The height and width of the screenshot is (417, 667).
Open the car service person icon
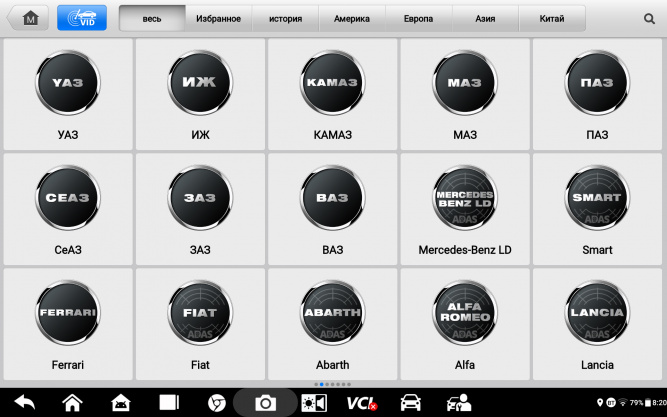[x=459, y=403]
